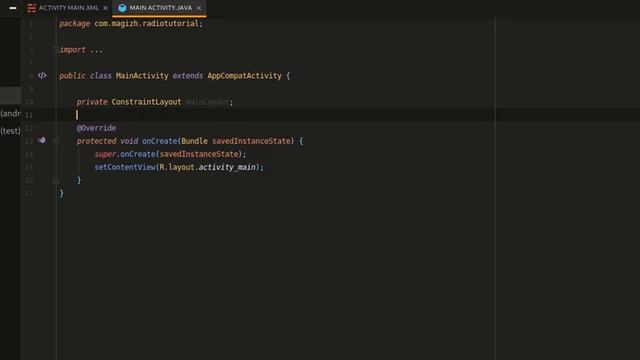Viewport: 640px width, 360px height.
Task: Select the MAIN ACTIVITY.JAVA tab
Action: tap(160, 8)
